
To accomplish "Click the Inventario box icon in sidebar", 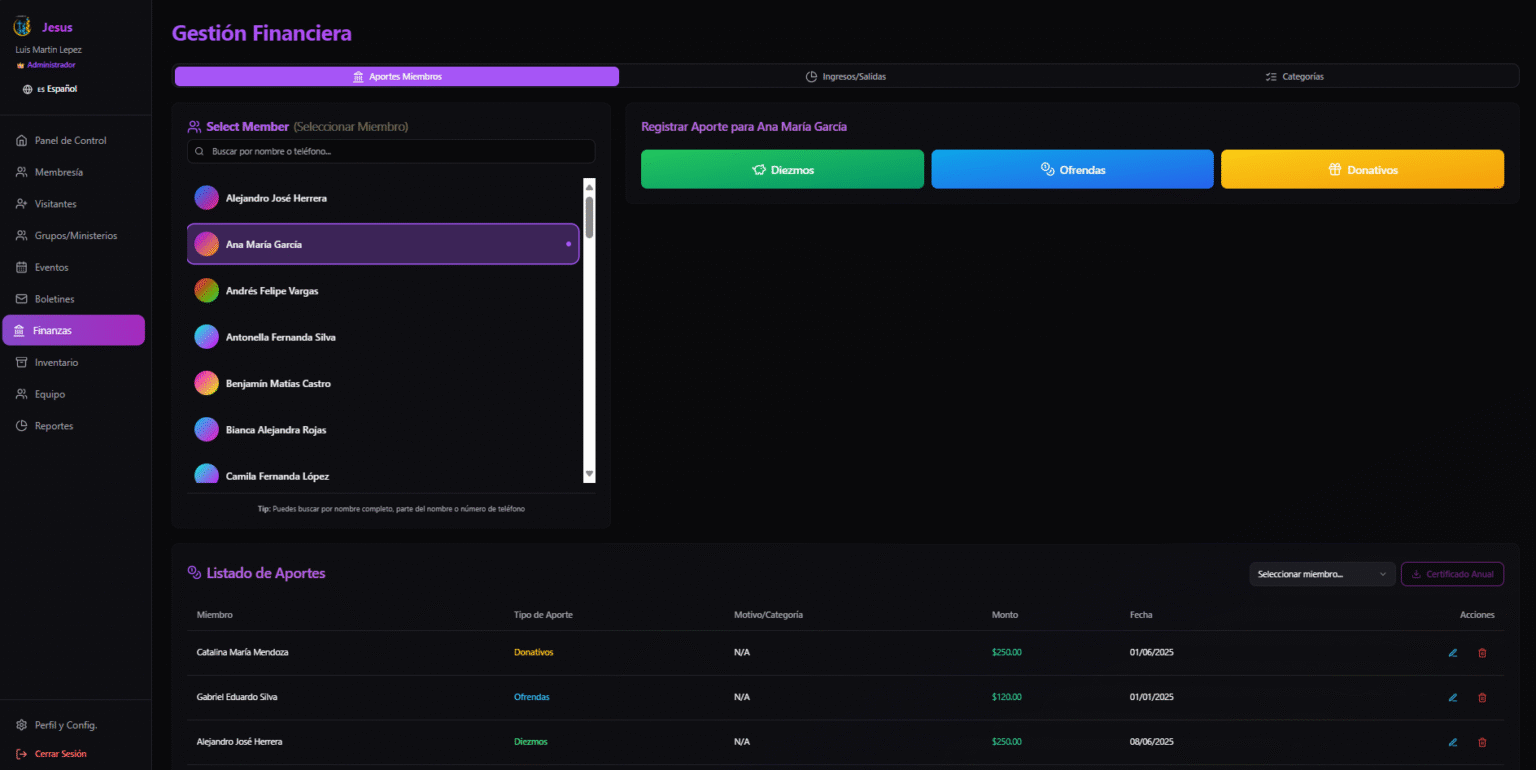I will point(22,363).
